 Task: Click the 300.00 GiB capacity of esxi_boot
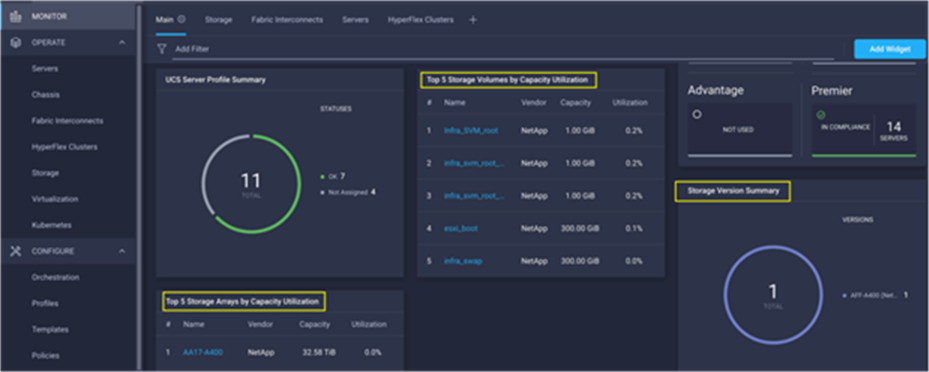(x=579, y=228)
